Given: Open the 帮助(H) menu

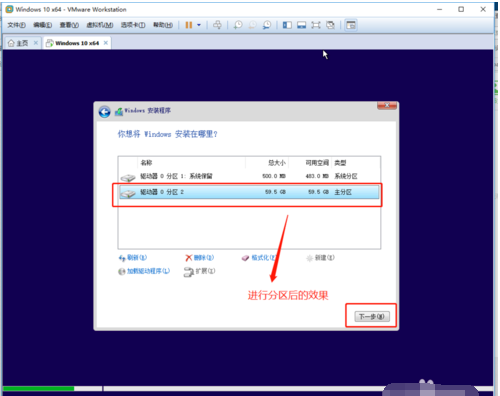Looking at the screenshot, I should click(163, 25).
